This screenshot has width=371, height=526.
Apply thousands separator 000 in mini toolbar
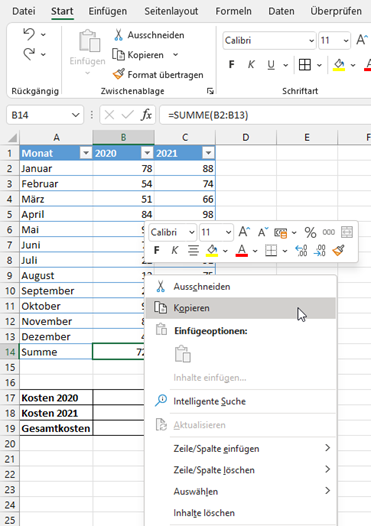pos(328,232)
